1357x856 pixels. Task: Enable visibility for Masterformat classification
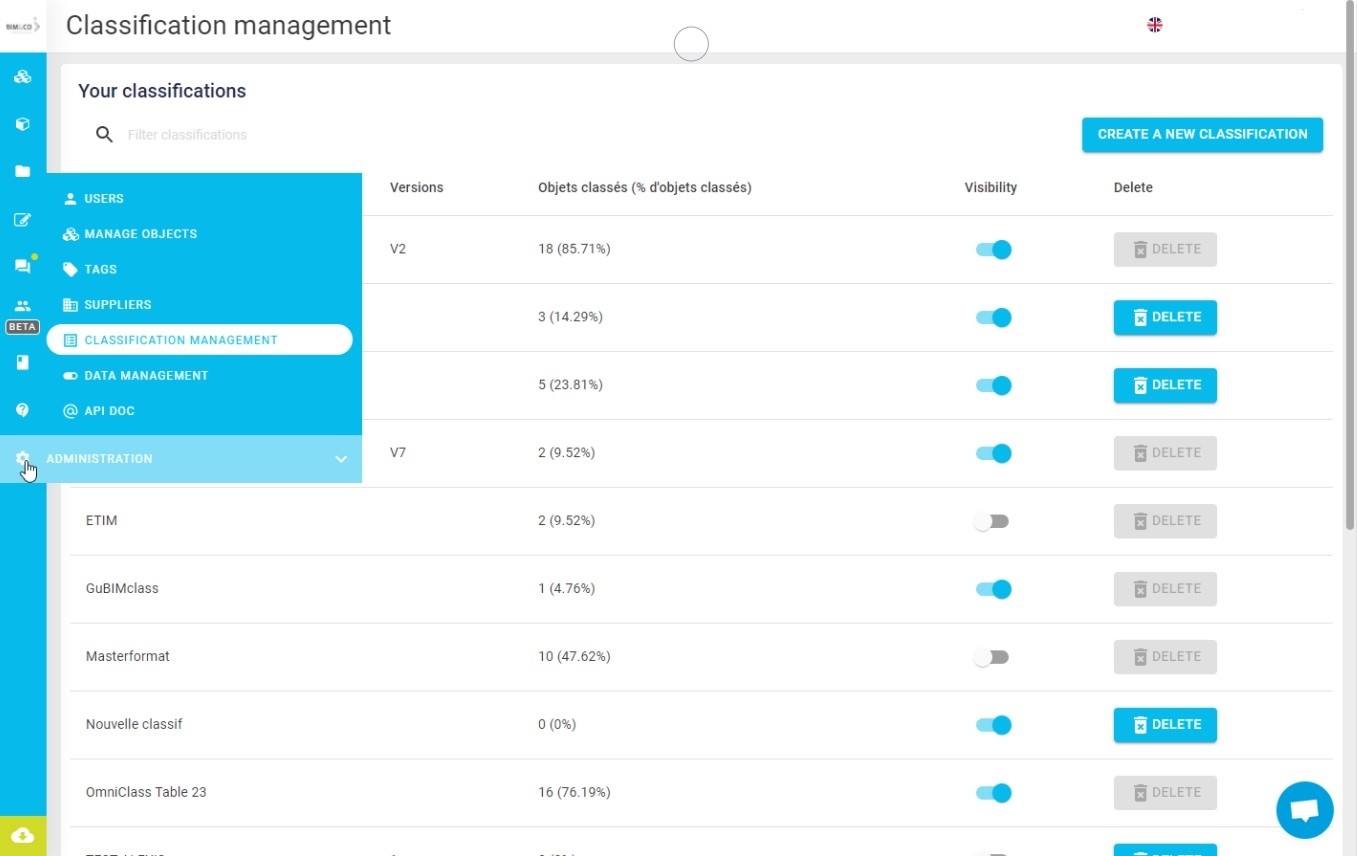pyautogui.click(x=992, y=657)
